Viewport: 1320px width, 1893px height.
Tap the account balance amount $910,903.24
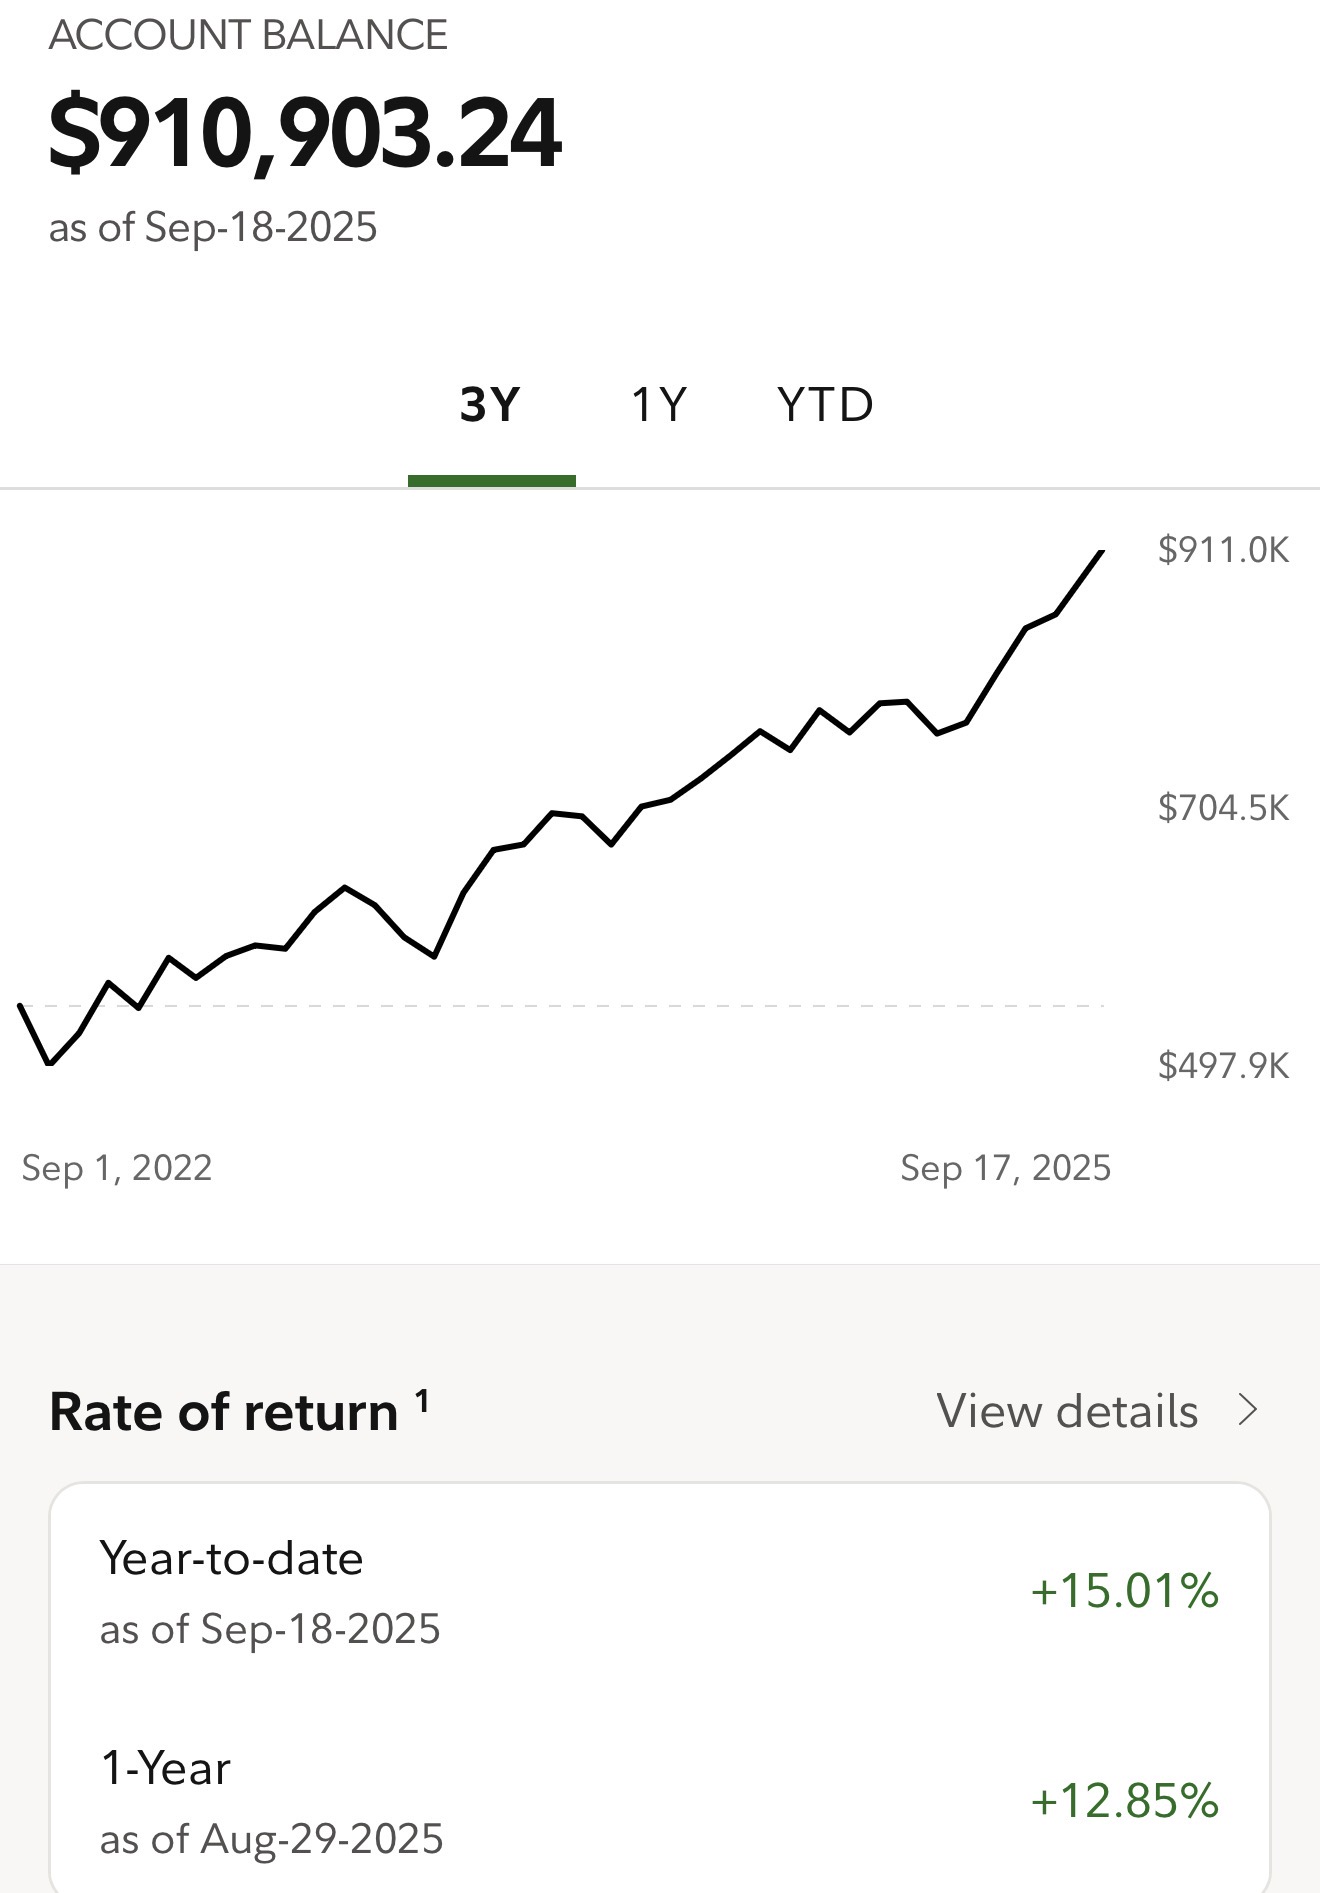(305, 133)
